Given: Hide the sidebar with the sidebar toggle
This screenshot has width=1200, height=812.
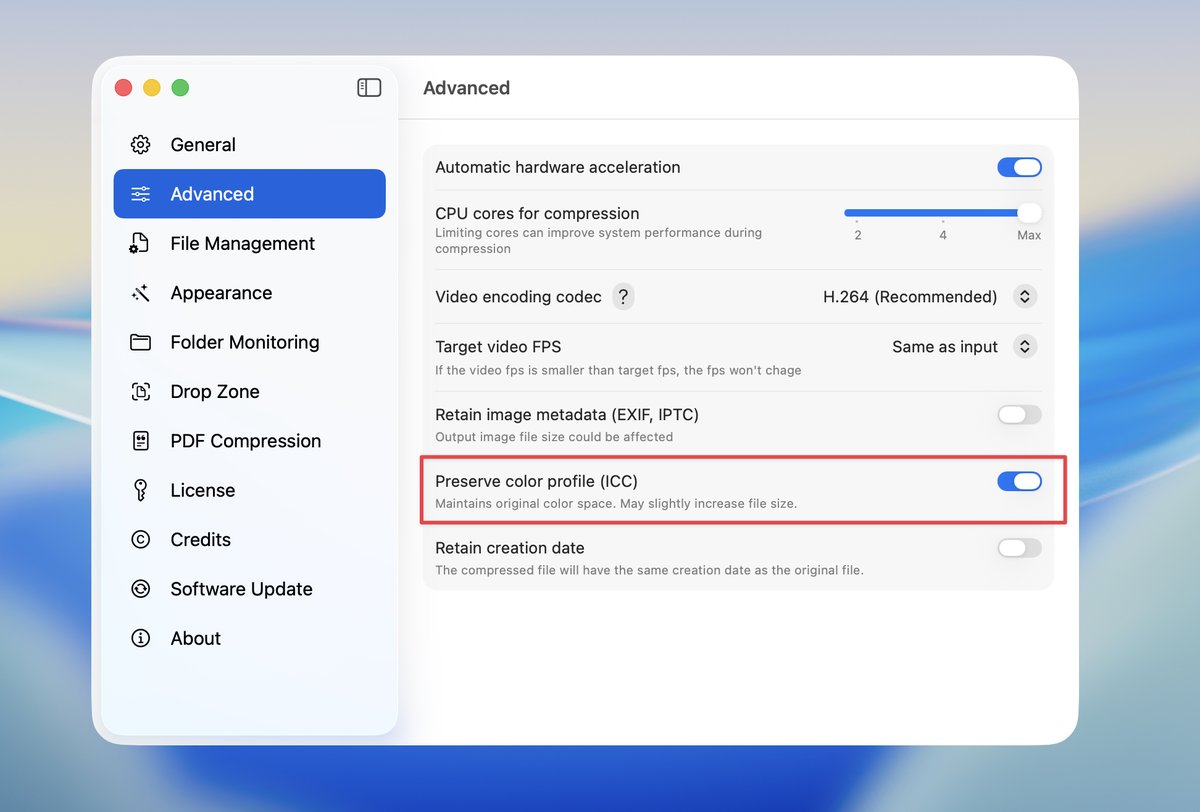Looking at the screenshot, I should (369, 88).
